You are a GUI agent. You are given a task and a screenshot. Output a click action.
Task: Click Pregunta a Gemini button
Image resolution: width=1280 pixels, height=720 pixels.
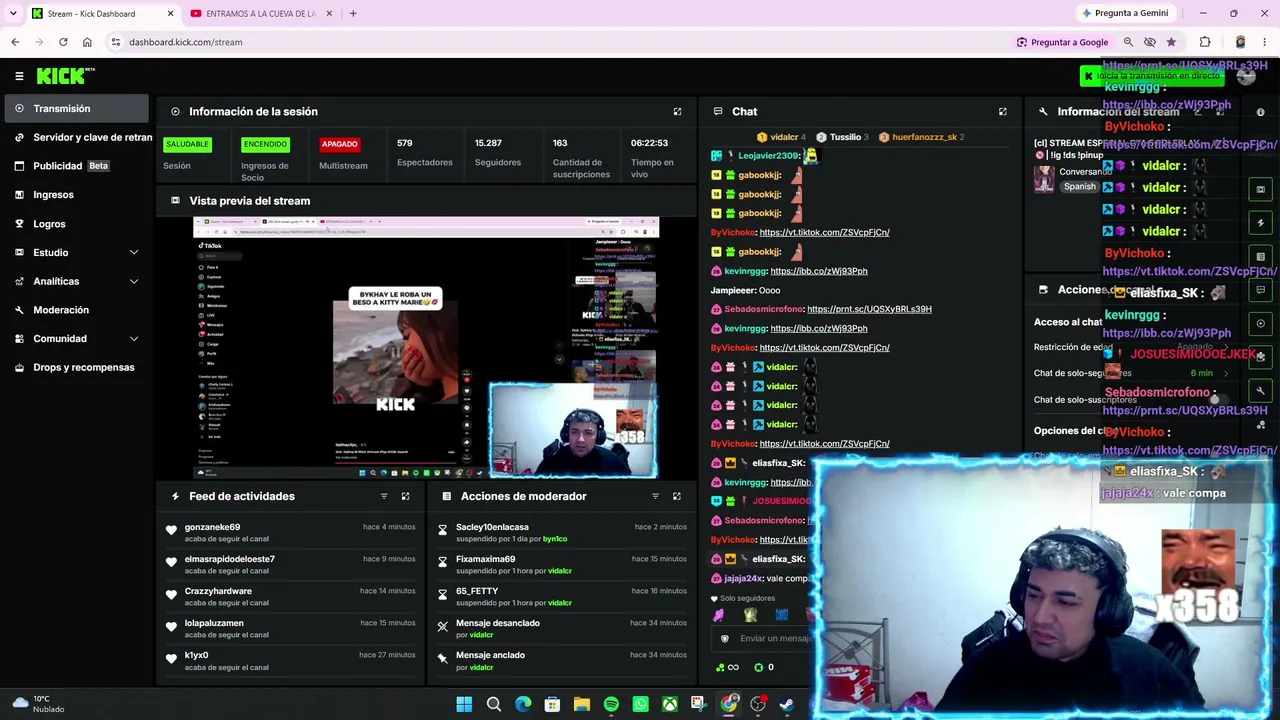coord(1124,13)
